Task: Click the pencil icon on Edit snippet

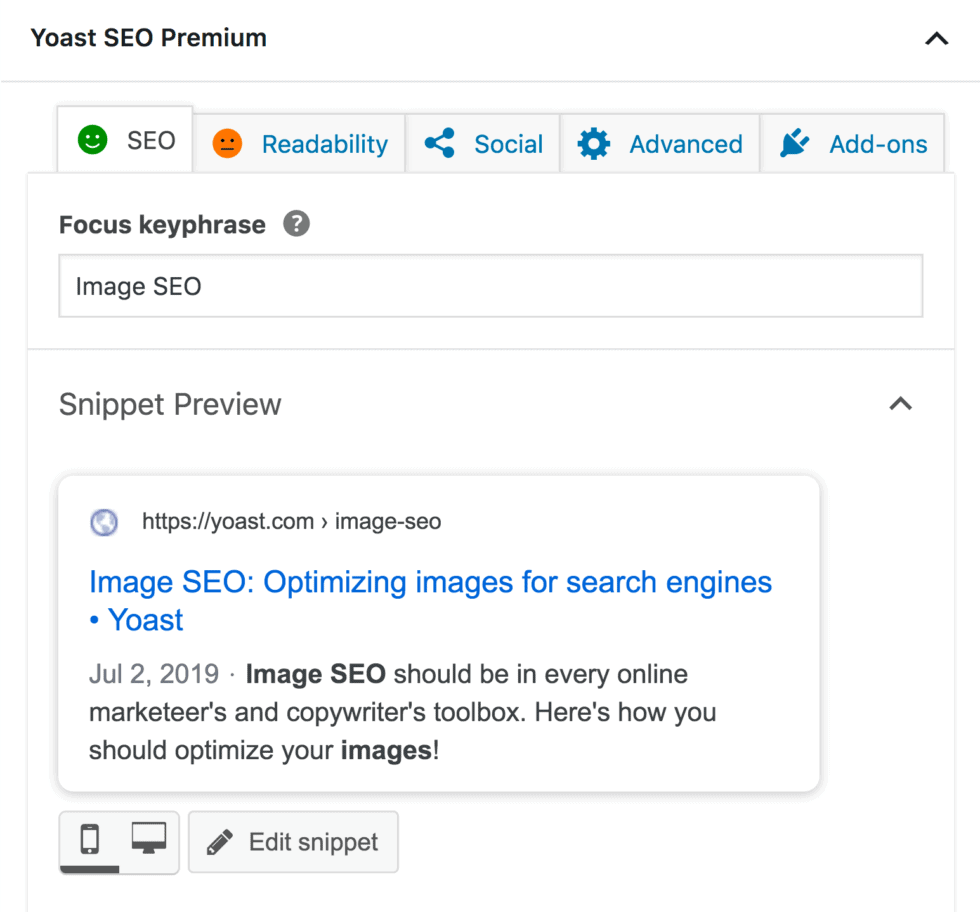Action: [219, 843]
